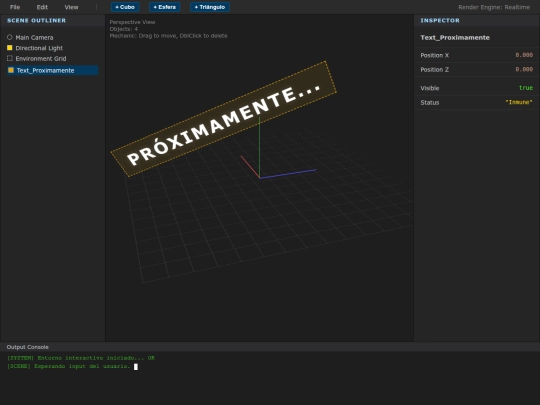540x405 pixels.
Task: Click the Environment Grid dashed square icon
Action: pos(10,58)
